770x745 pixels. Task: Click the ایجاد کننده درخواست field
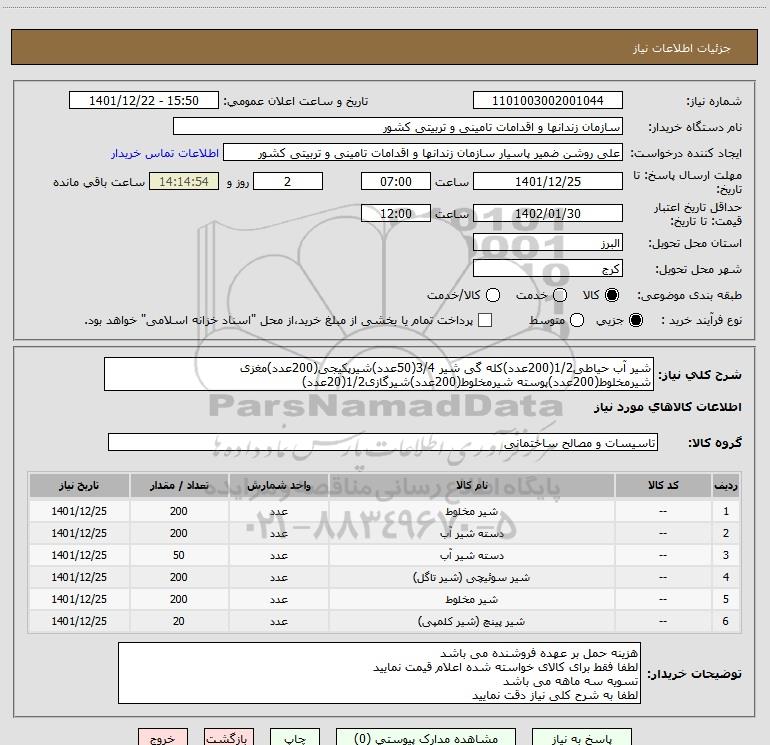coord(423,153)
